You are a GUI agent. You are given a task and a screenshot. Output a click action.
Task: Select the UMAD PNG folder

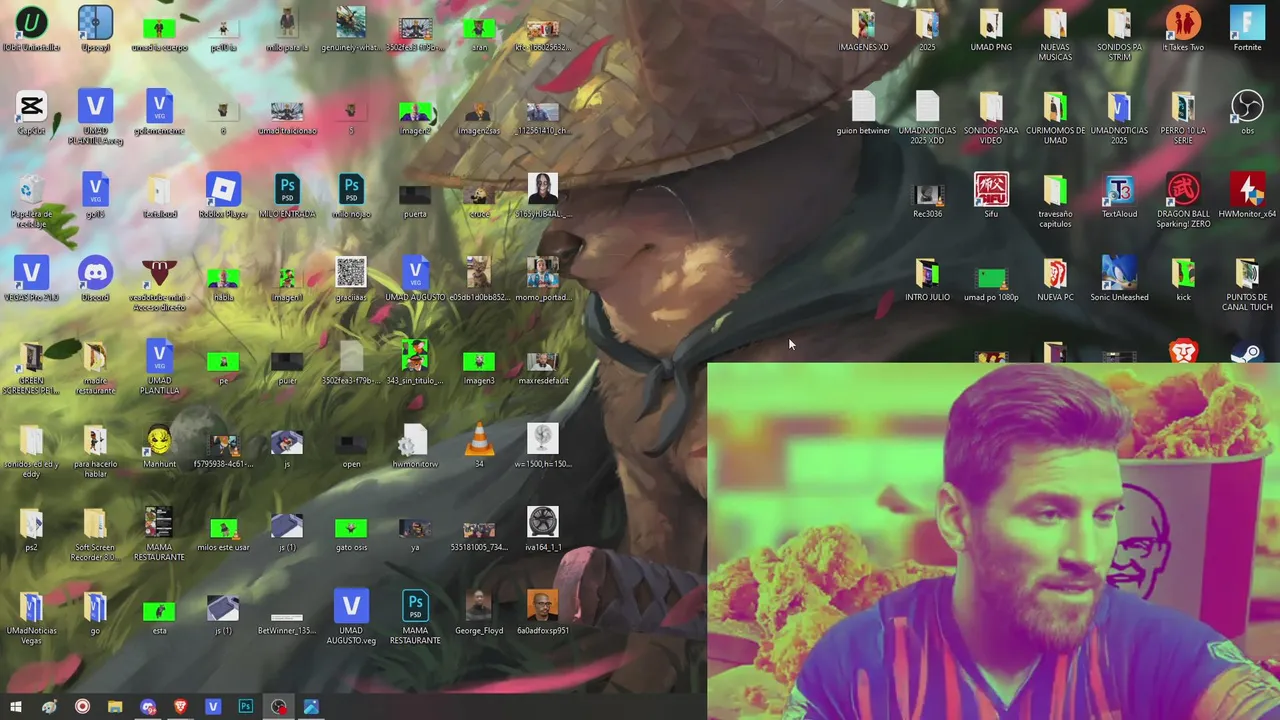click(991, 29)
